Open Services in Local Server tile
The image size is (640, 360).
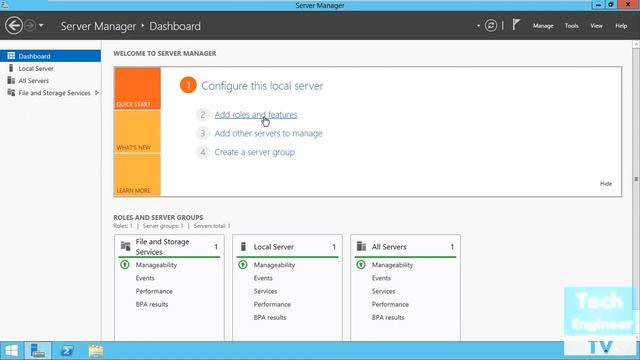pos(265,291)
